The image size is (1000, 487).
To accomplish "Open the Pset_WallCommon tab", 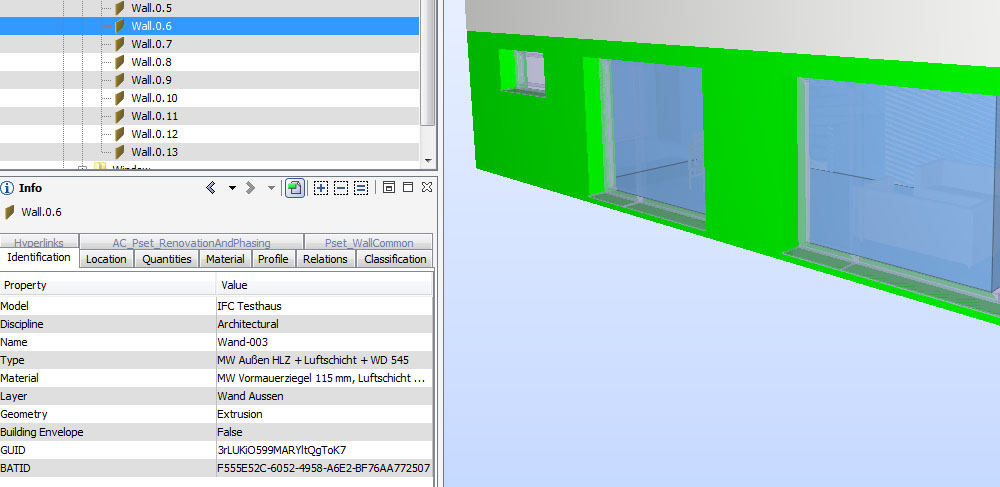I will tap(369, 243).
